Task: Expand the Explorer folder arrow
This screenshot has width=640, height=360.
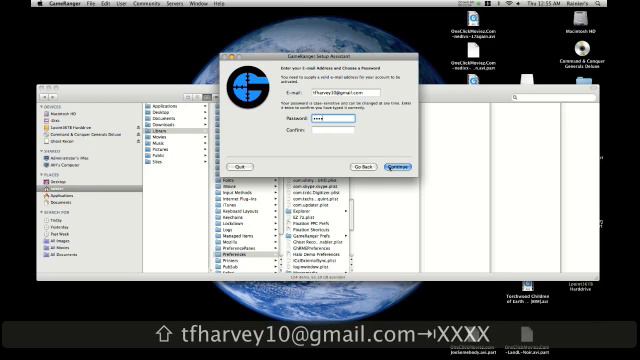Action: tap(346, 211)
